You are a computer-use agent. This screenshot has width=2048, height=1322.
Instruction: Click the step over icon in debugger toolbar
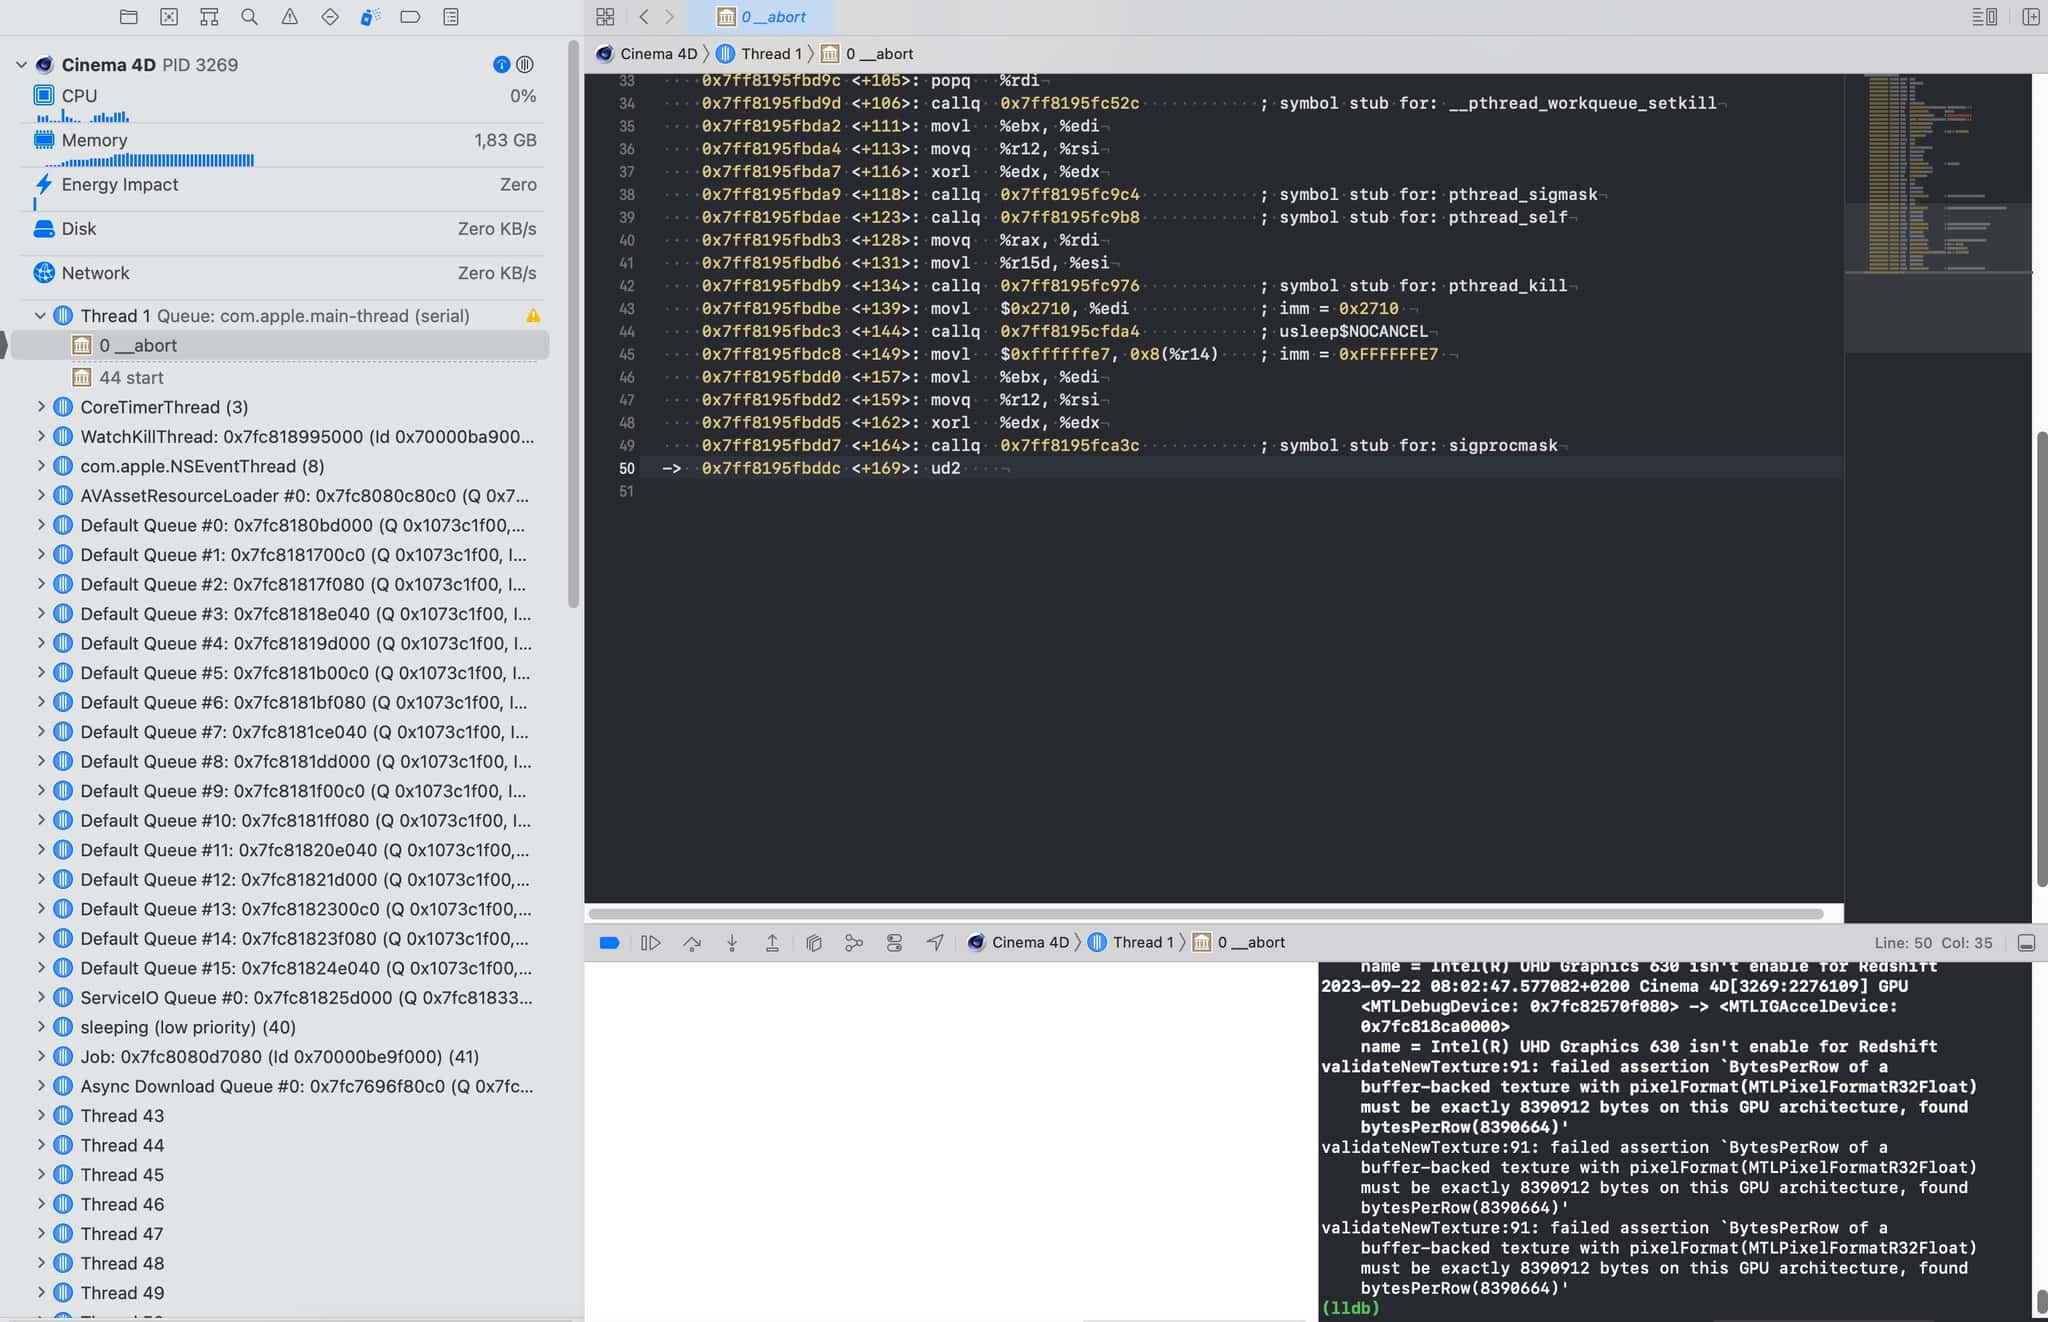coord(691,943)
